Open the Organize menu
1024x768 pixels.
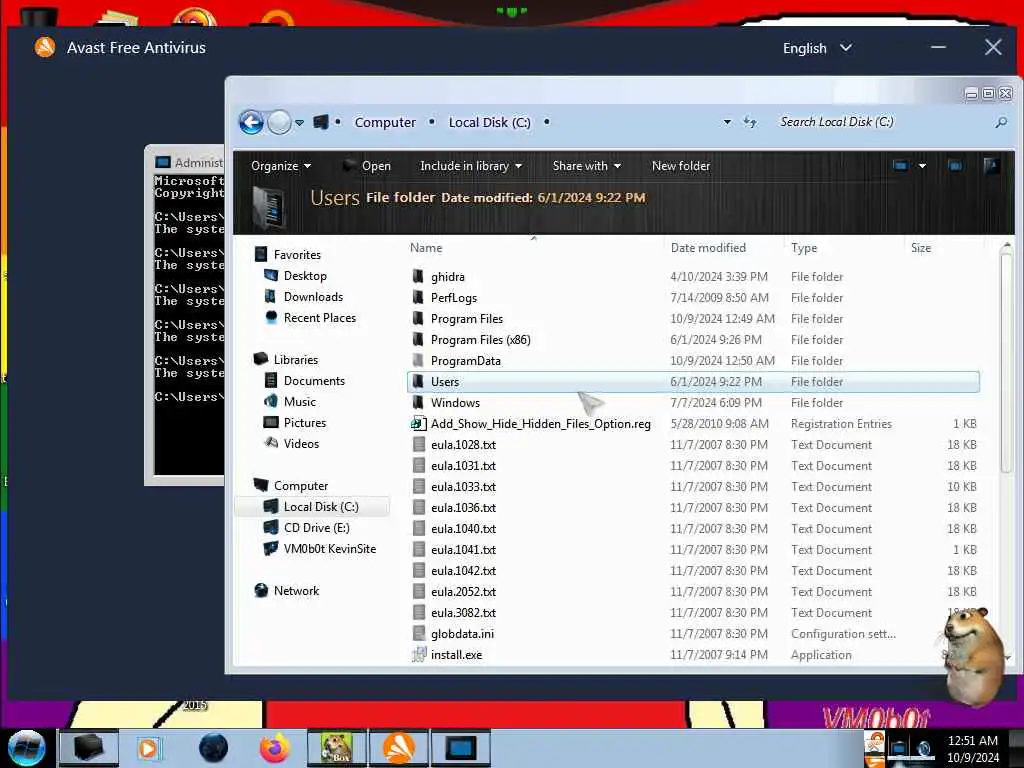pos(281,166)
